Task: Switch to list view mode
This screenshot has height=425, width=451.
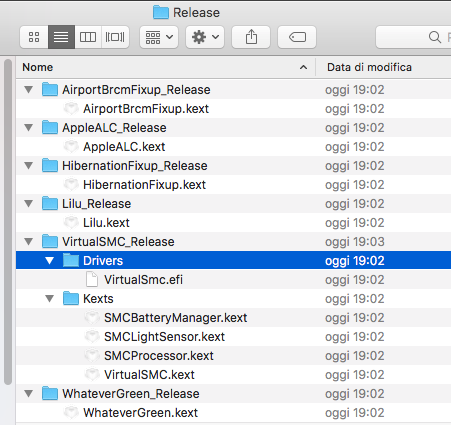Action: 61,37
